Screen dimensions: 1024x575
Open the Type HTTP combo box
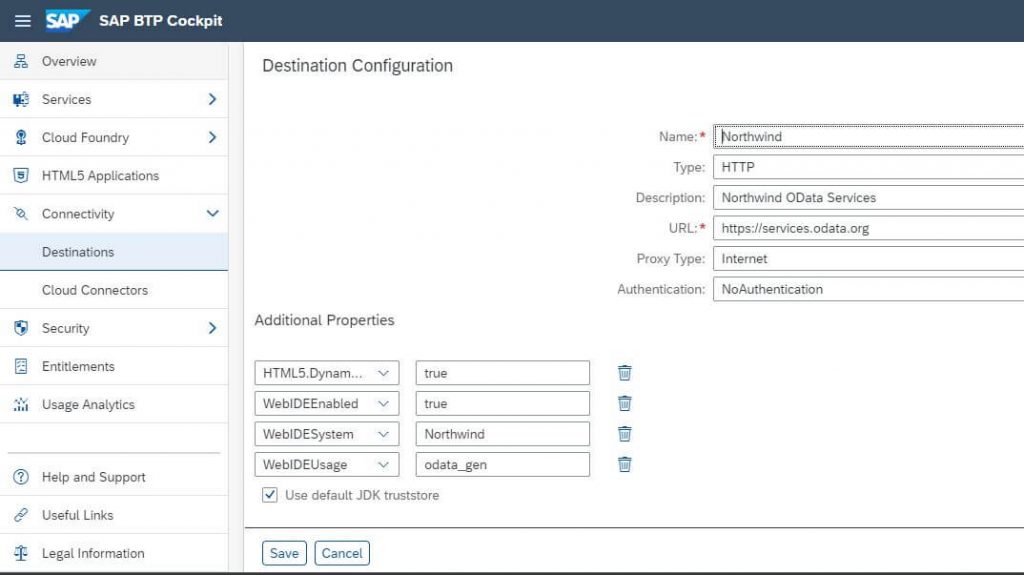pyautogui.click(x=869, y=167)
